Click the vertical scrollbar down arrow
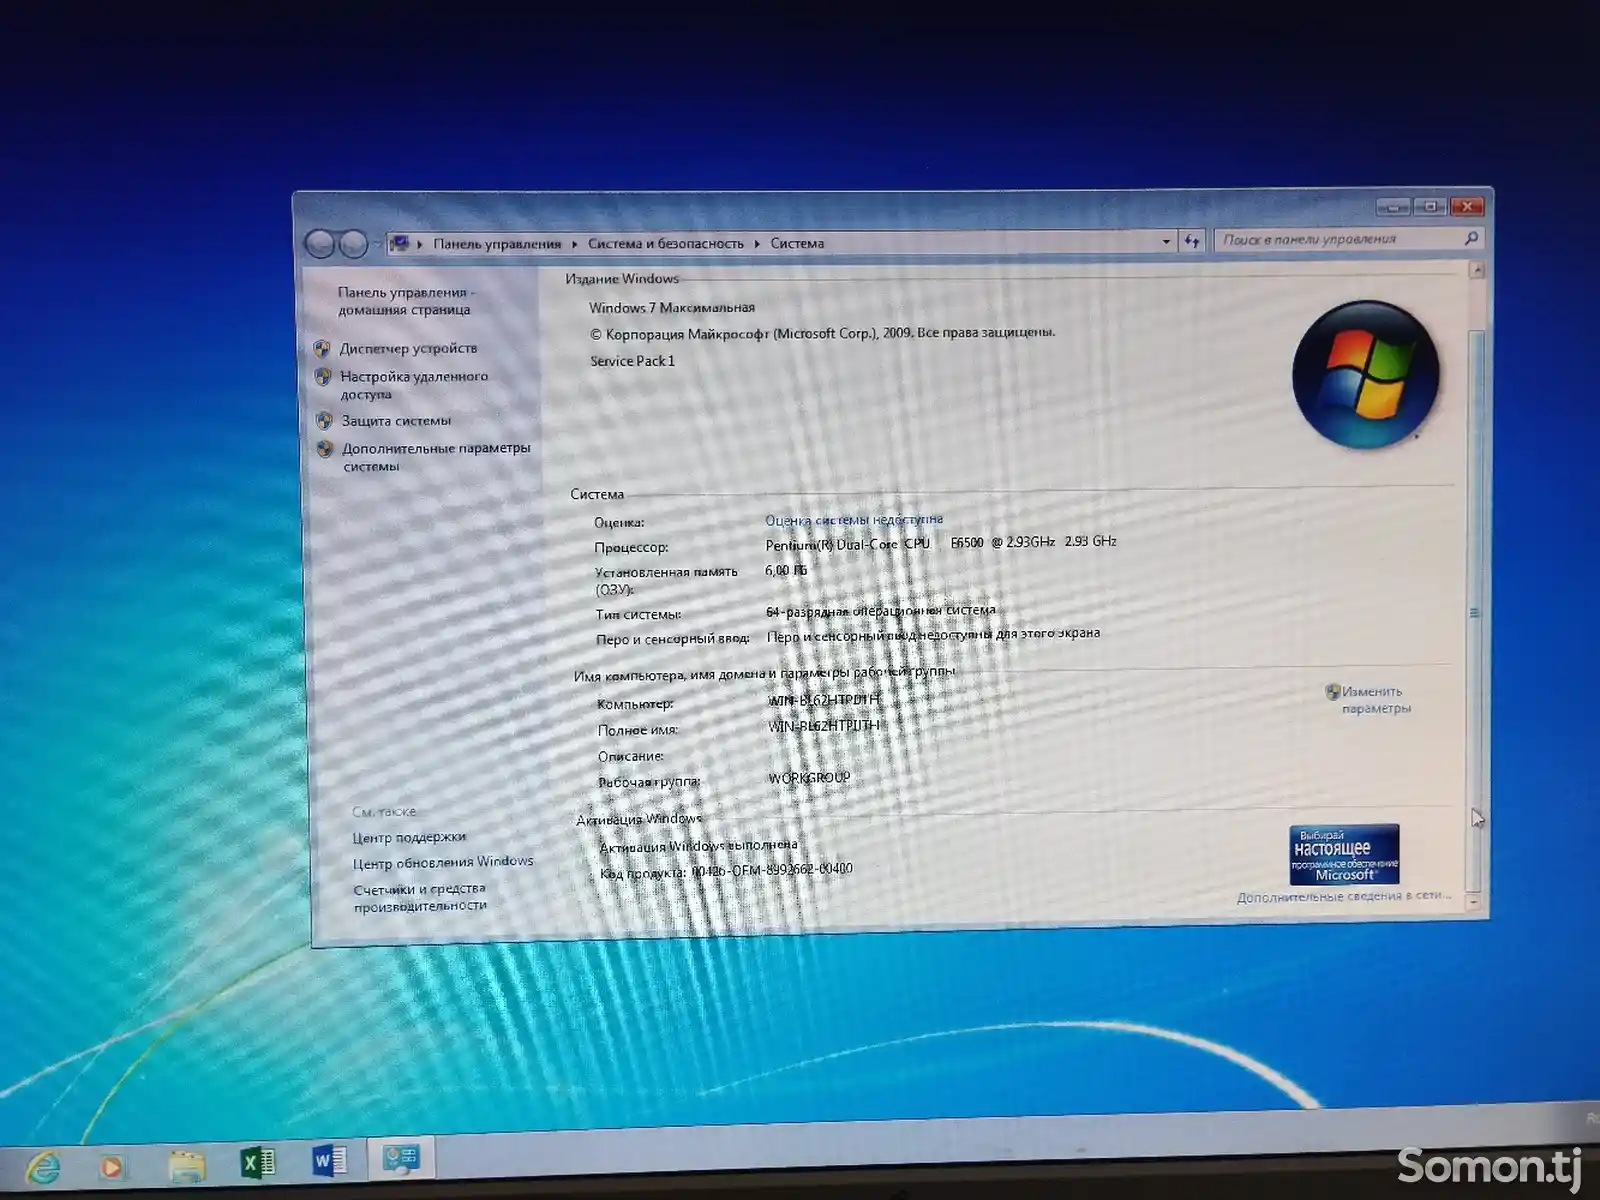 [x=1473, y=902]
